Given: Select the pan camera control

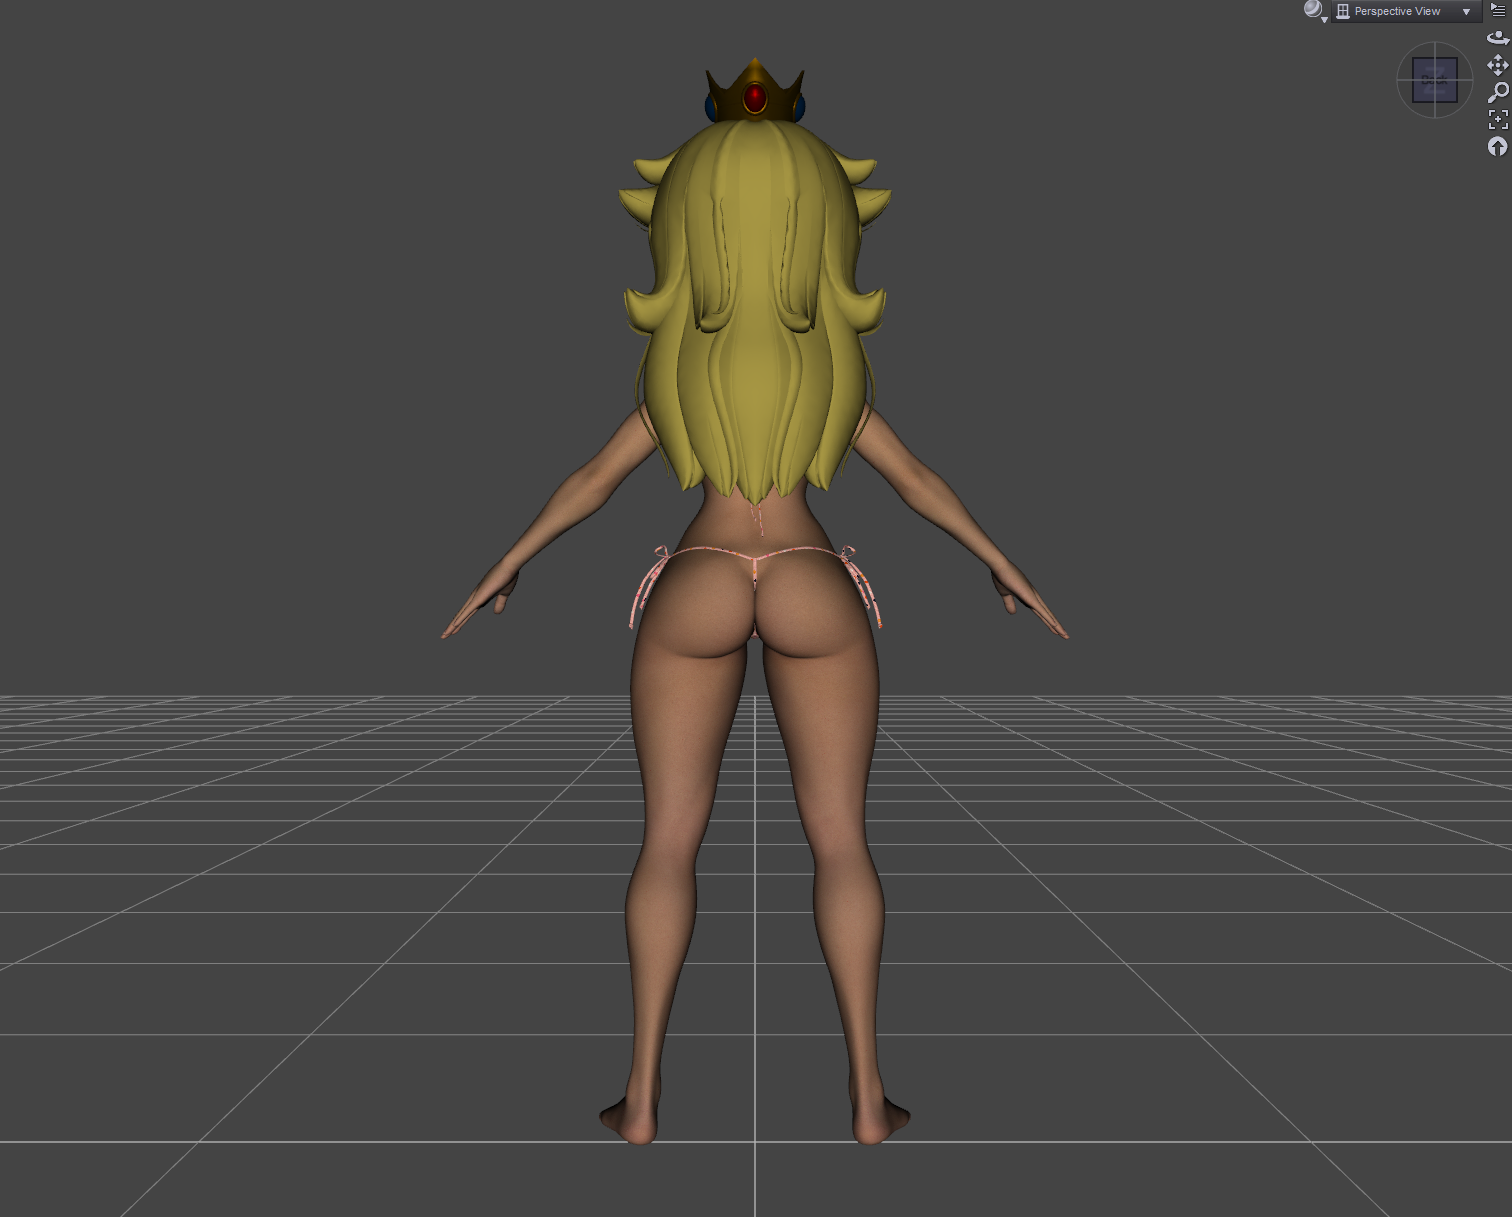Looking at the screenshot, I should [1497, 65].
